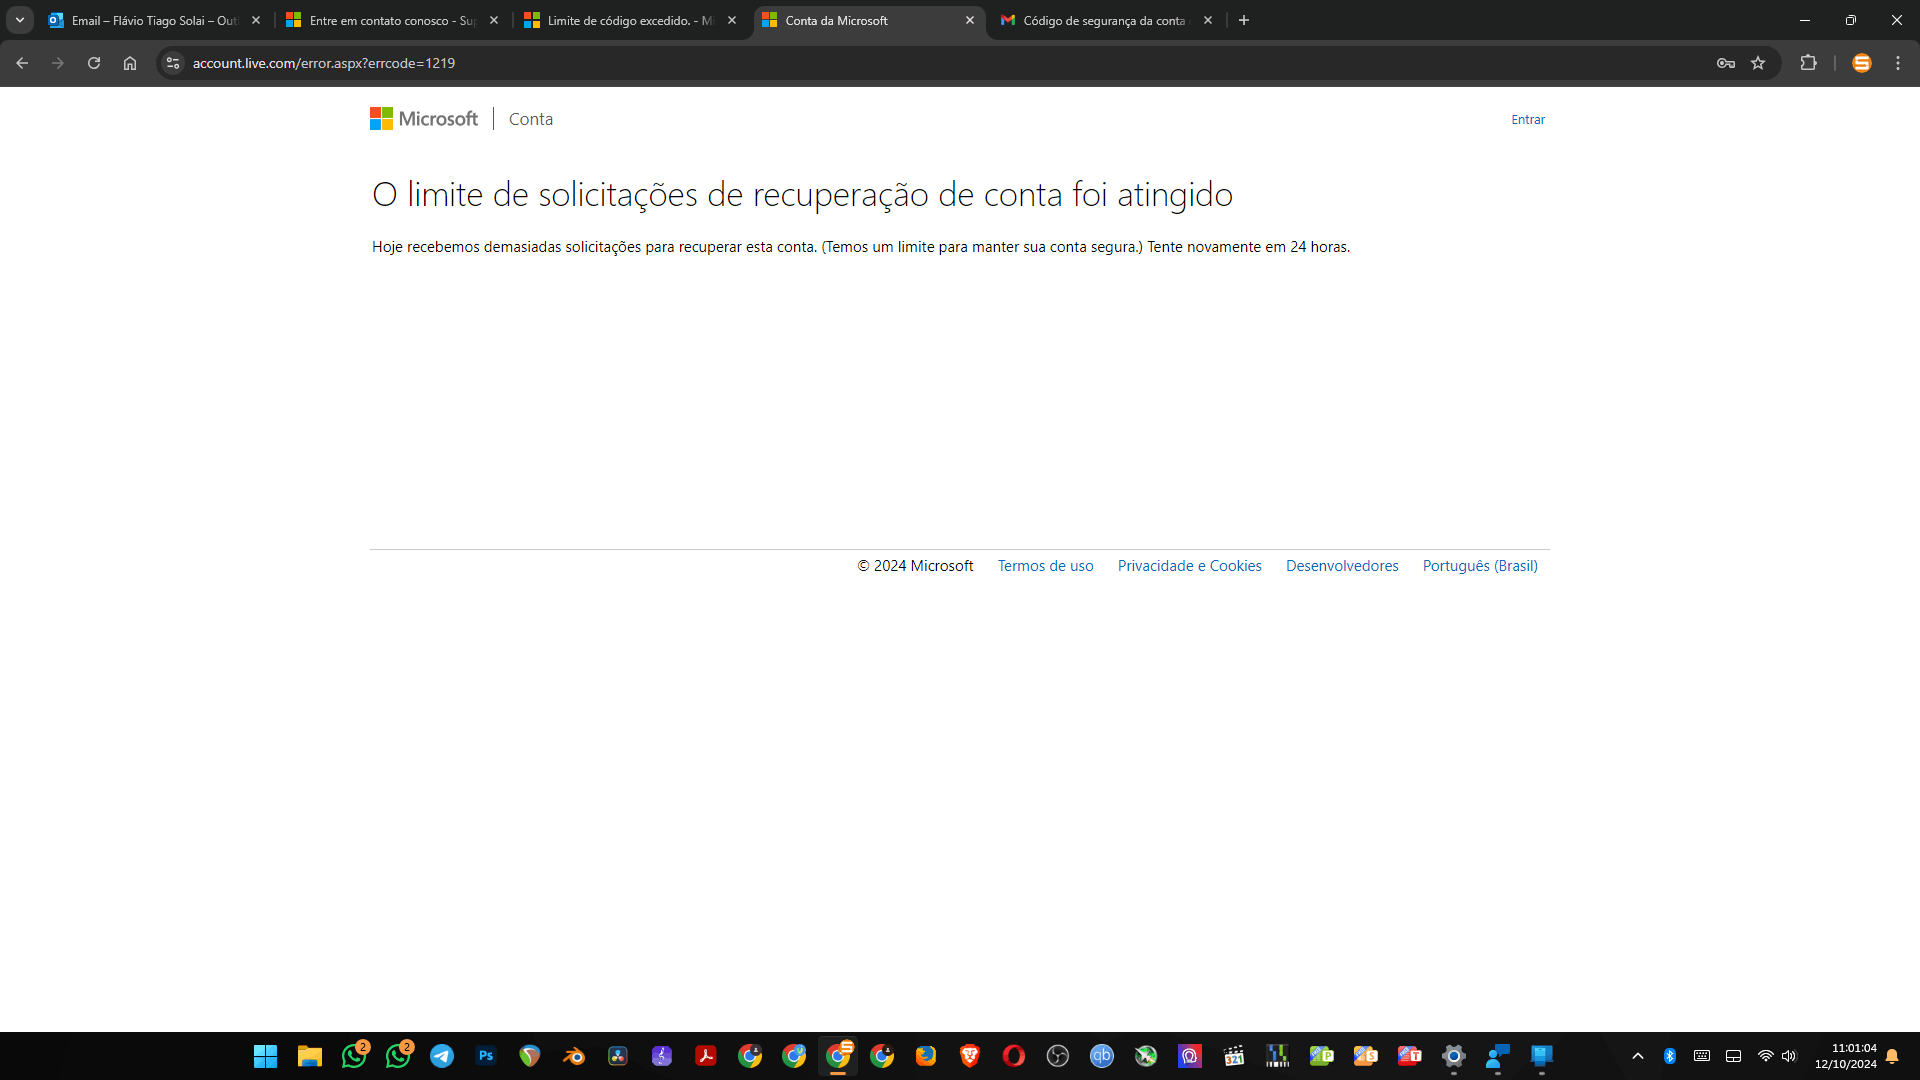Show hidden system tray icons chevron

coord(1638,1056)
